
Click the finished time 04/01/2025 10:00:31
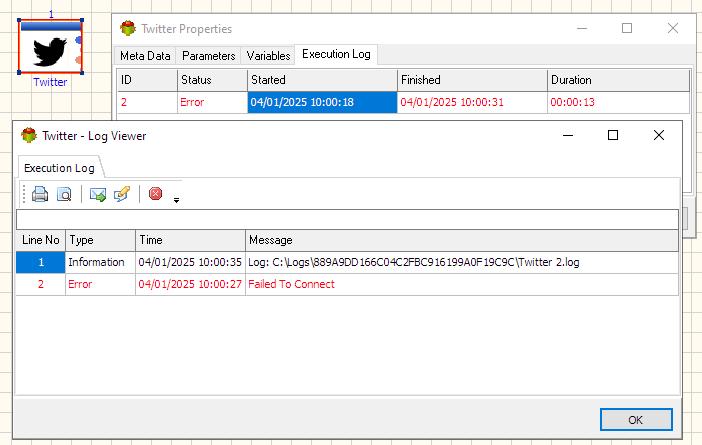tap(452, 103)
